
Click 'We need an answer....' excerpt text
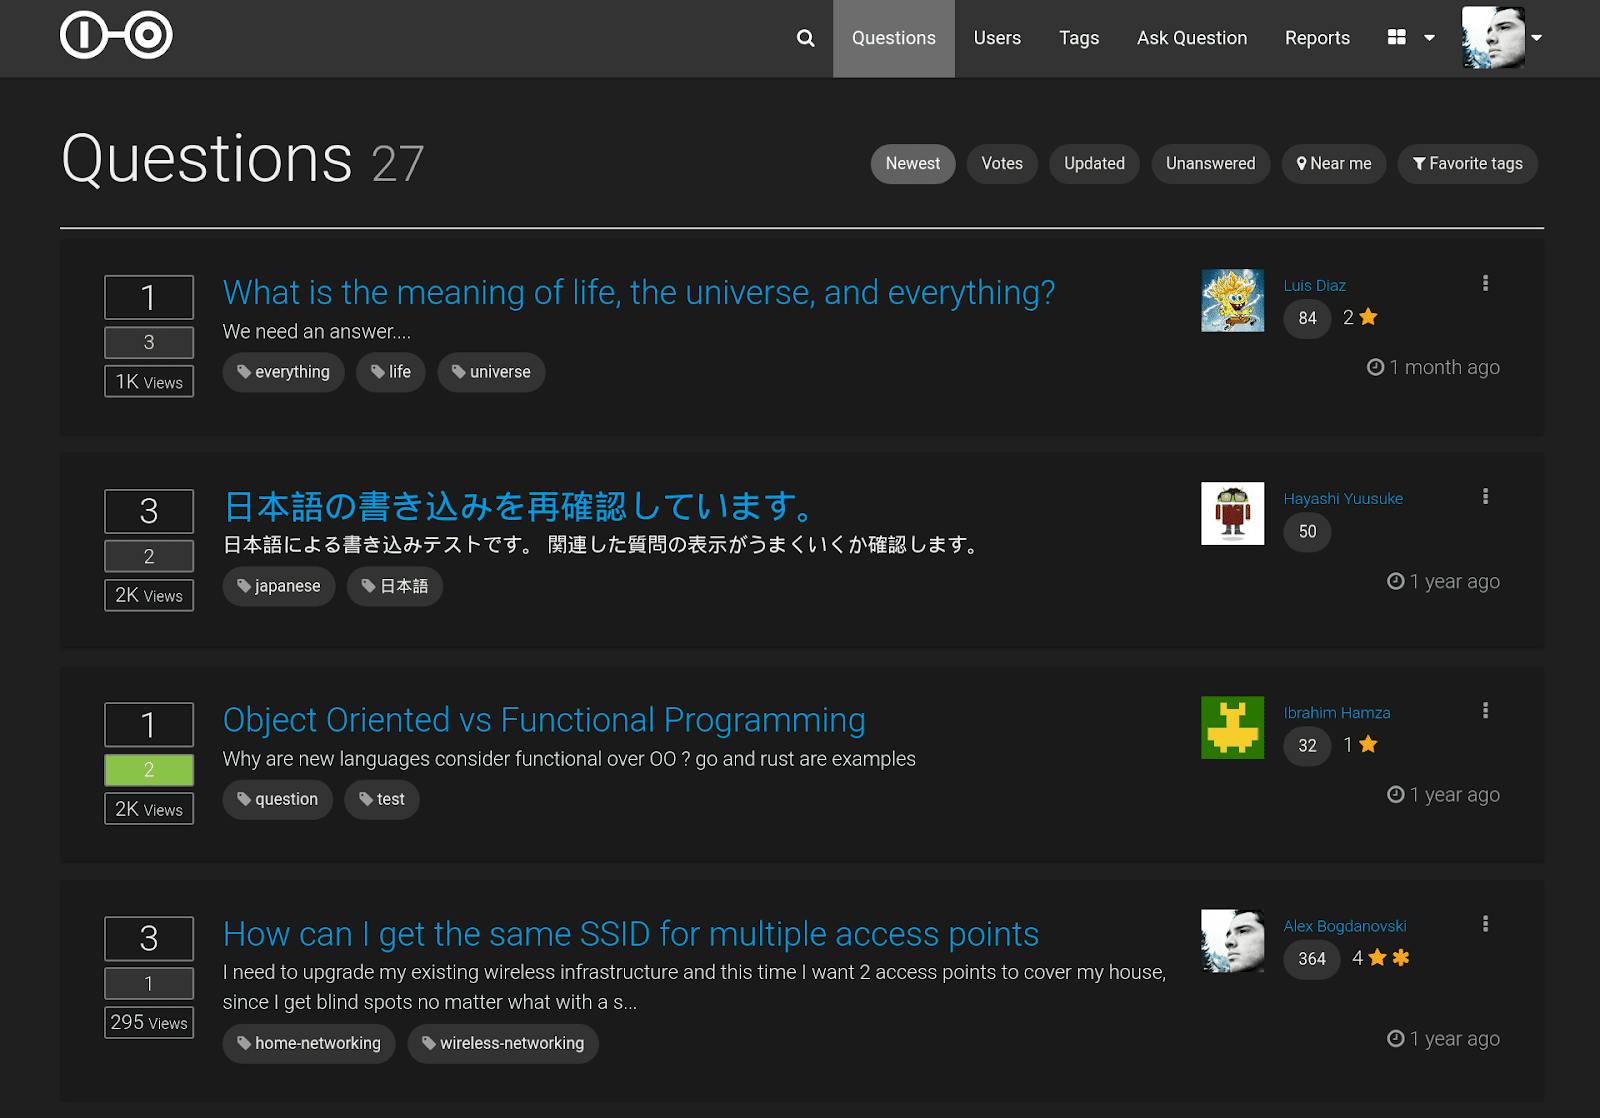point(317,331)
